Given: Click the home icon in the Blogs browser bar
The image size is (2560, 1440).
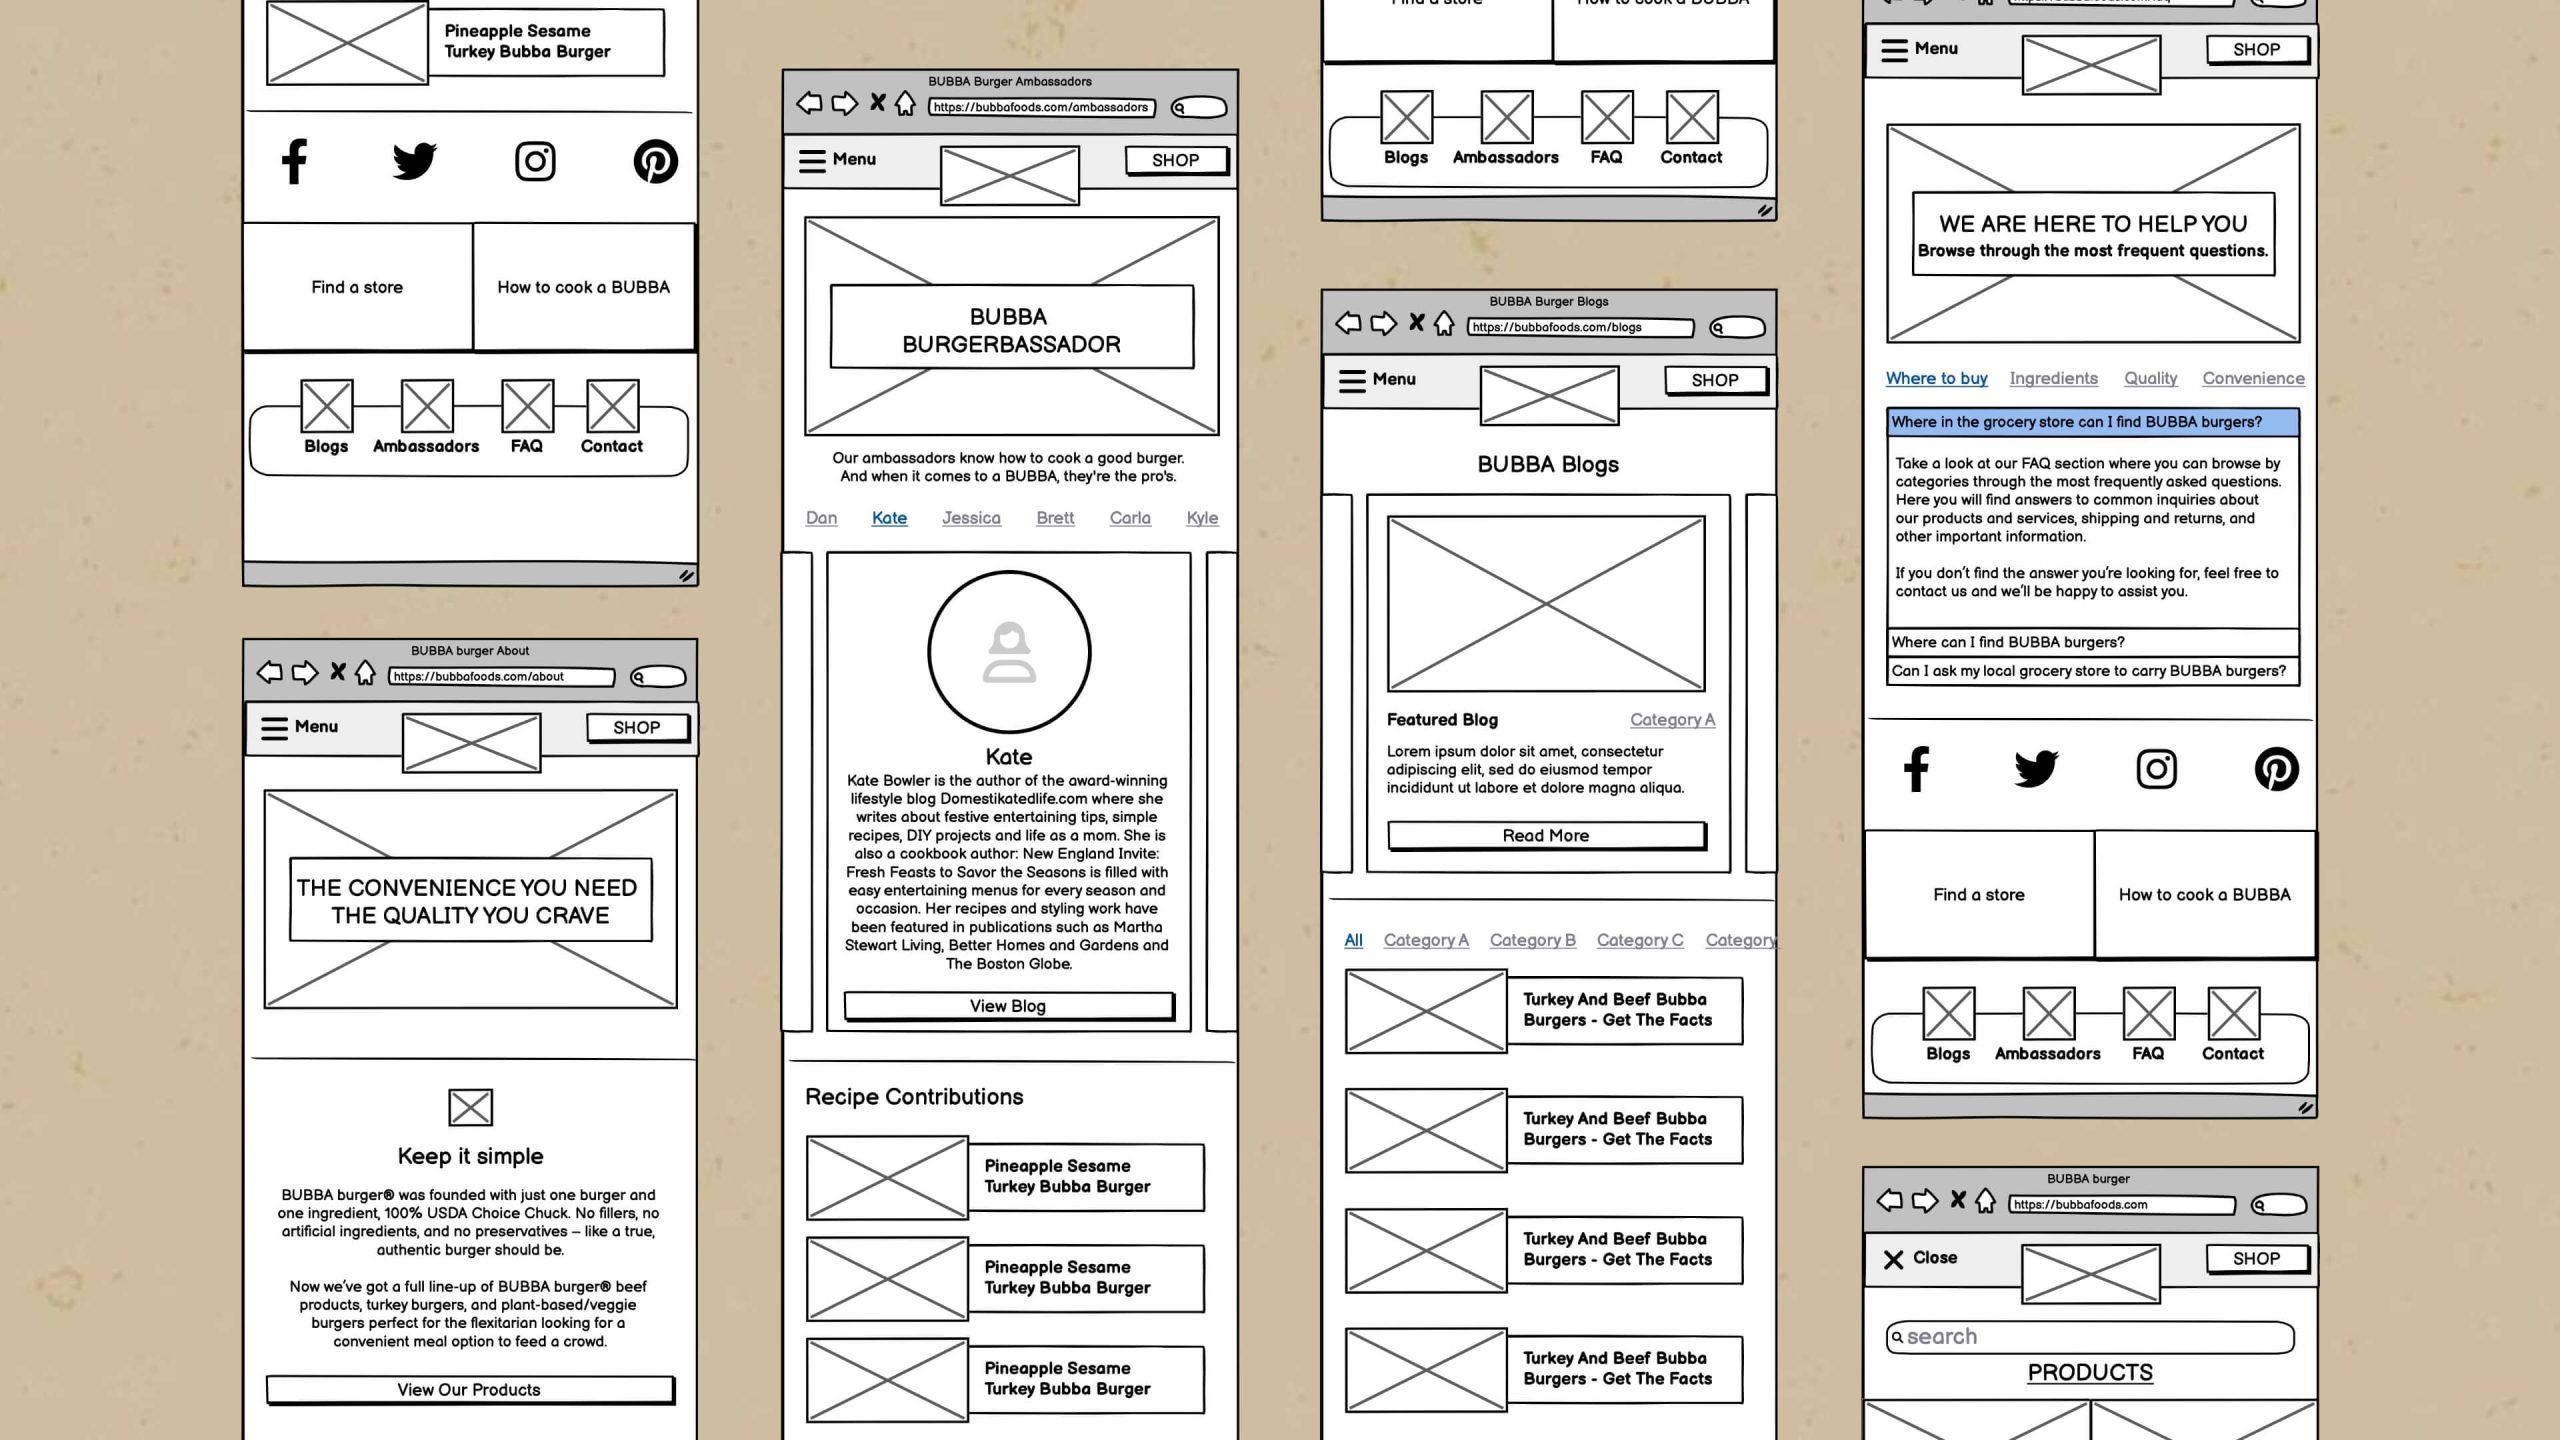Looking at the screenshot, I should coord(1444,323).
